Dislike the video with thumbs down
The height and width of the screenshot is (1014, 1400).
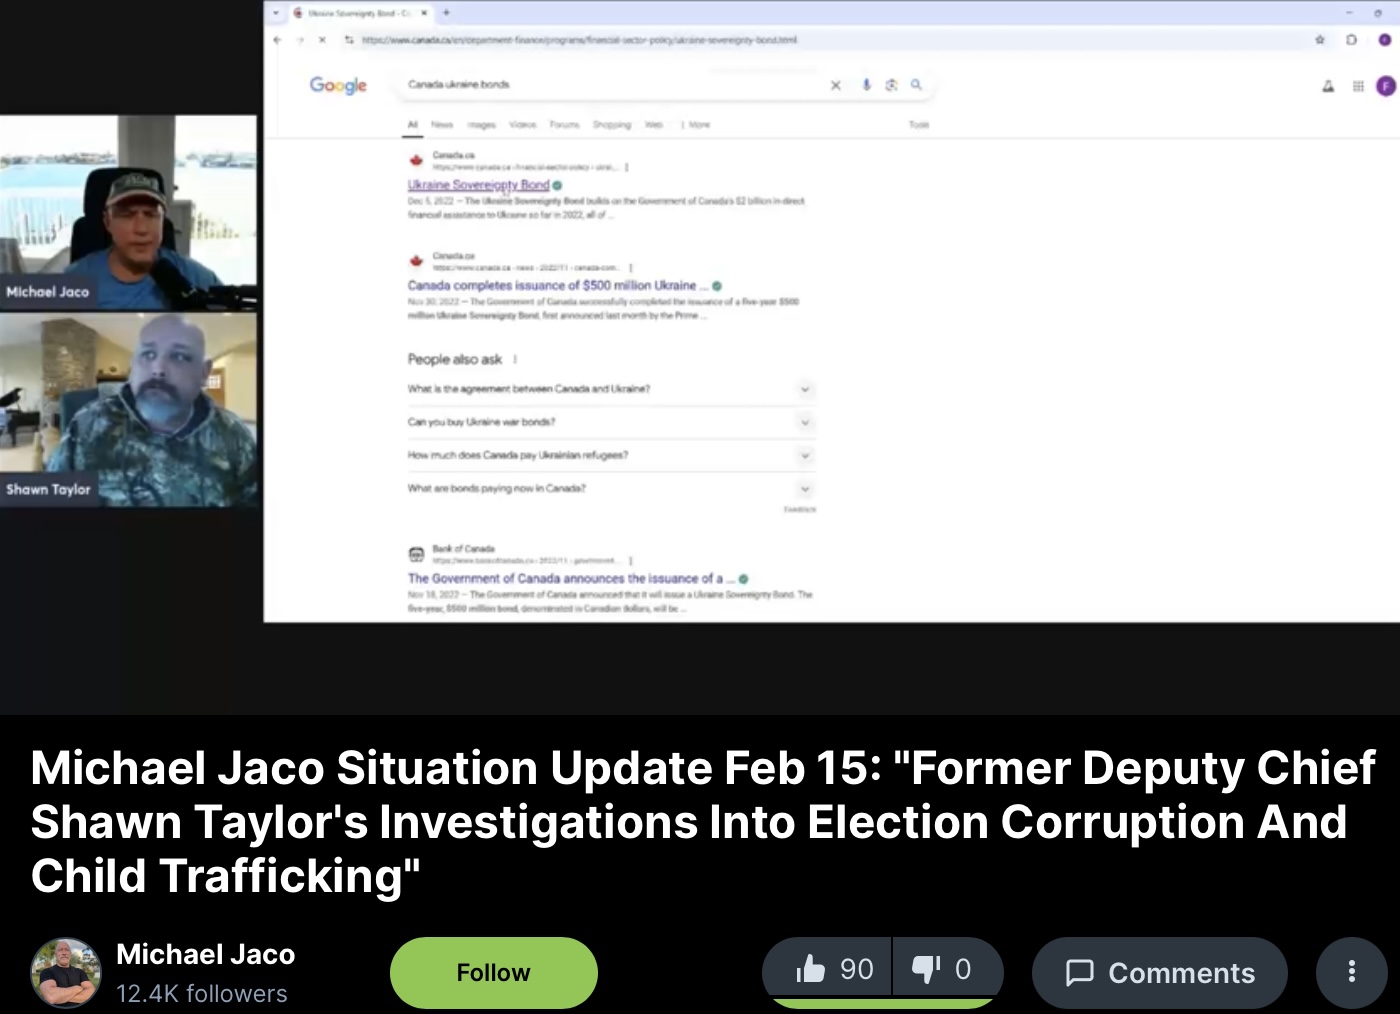[947, 969]
